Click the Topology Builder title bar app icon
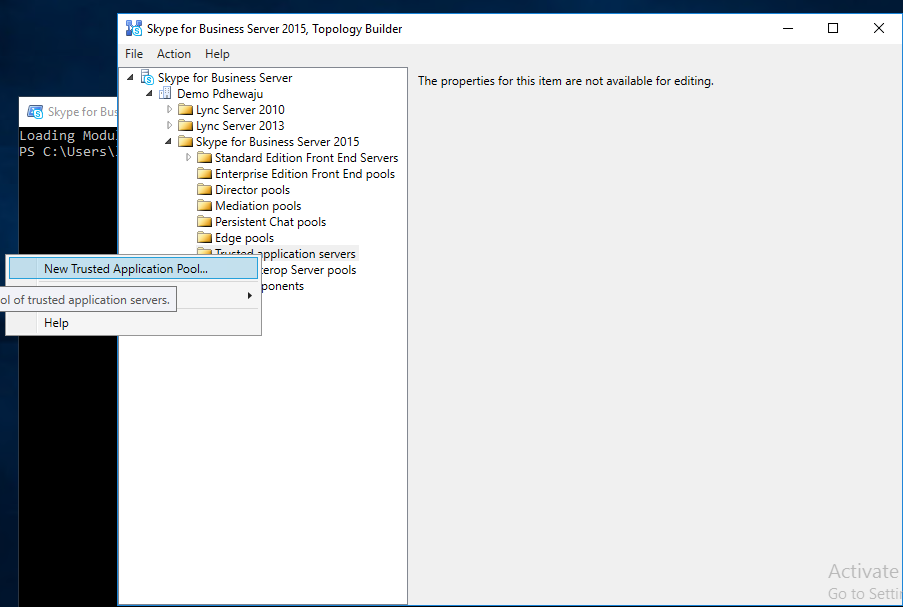The width and height of the screenshot is (903, 607). 134,28
